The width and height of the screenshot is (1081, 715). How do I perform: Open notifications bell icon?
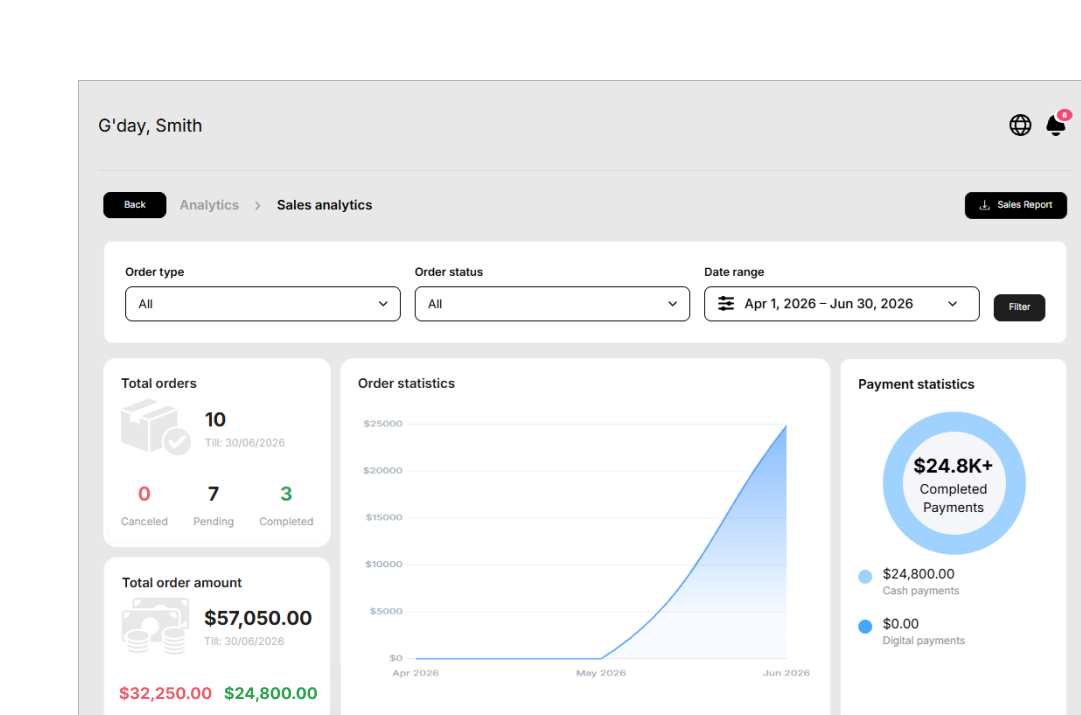click(1055, 125)
